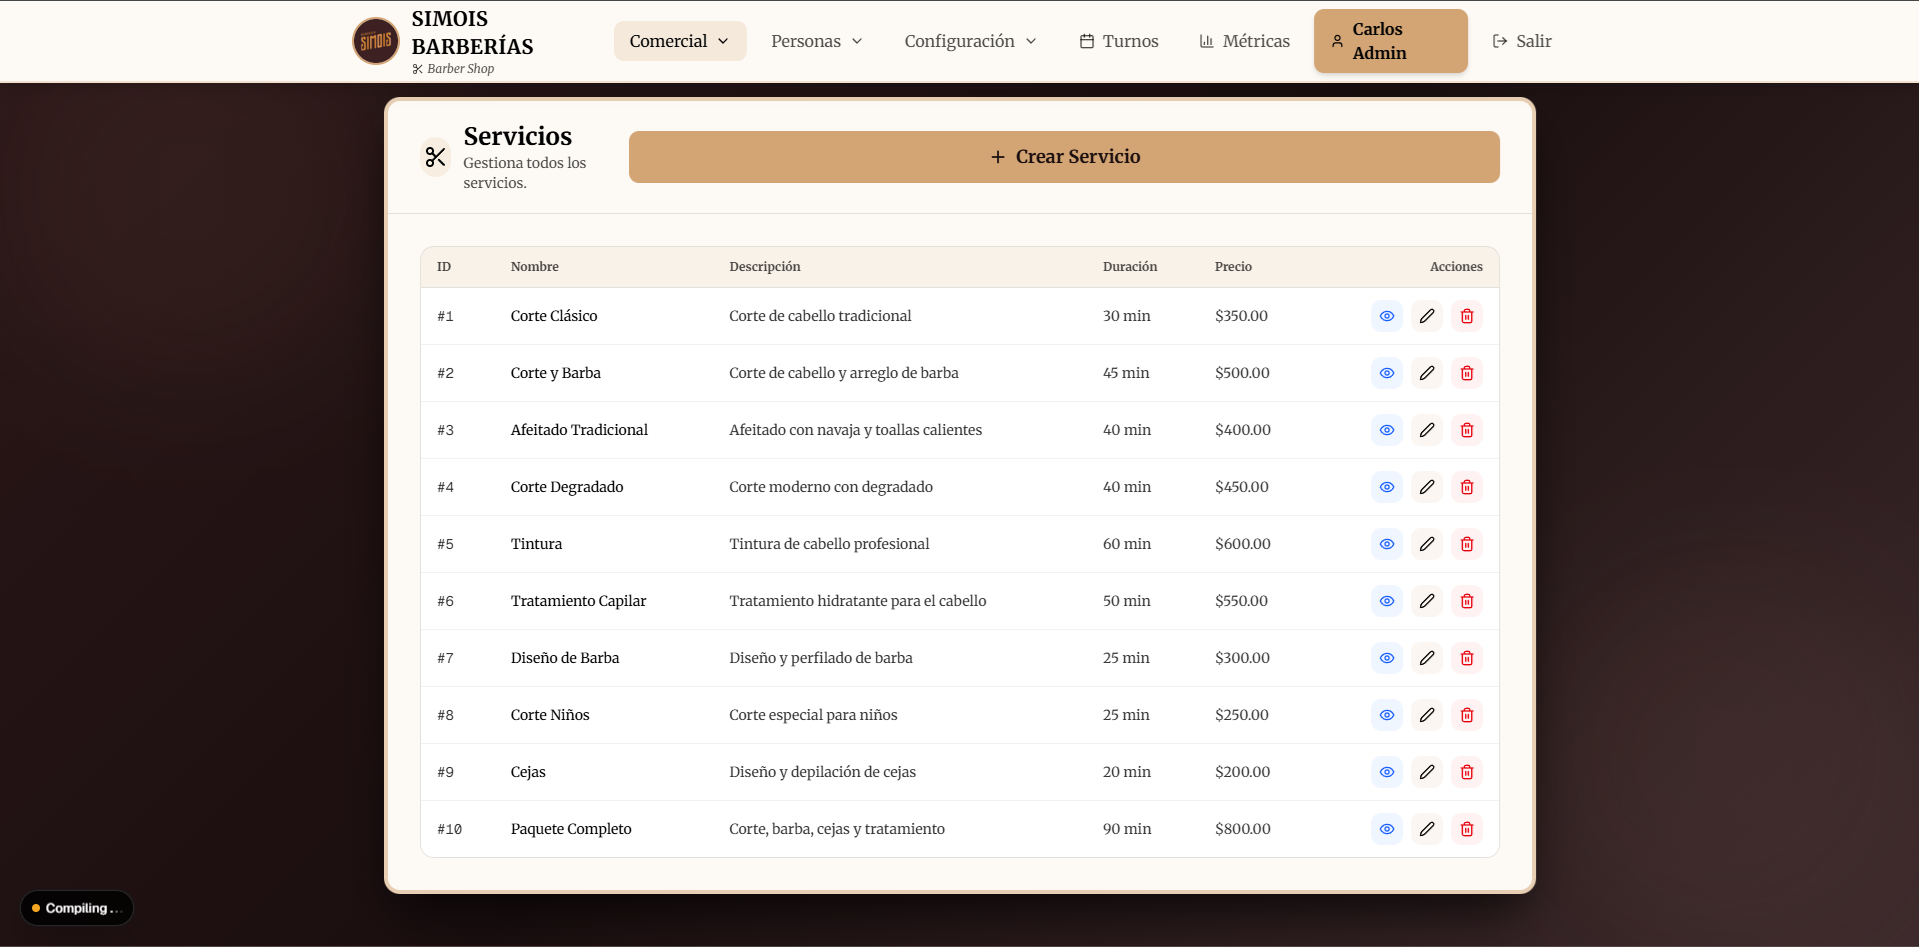This screenshot has height=947, width=1919.
Task: Edit the Corte Degradado service
Action: click(x=1427, y=487)
